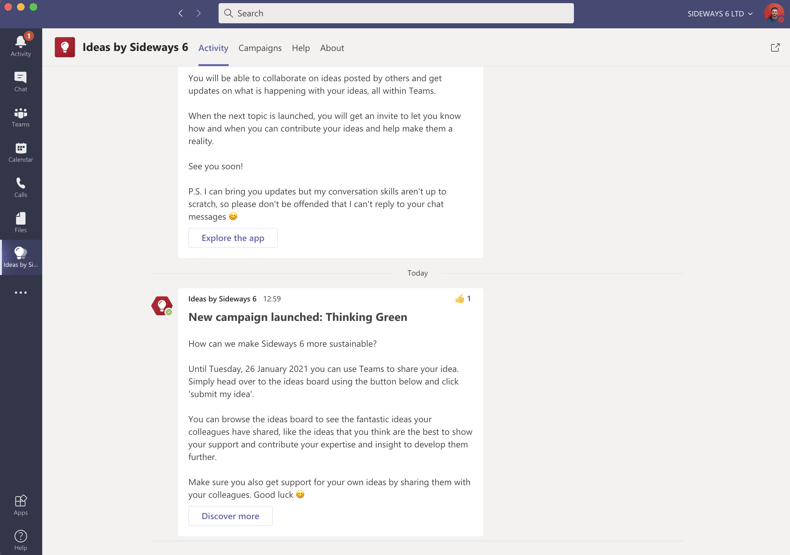Open Teams in the left sidebar
The height and width of the screenshot is (555, 790).
pos(21,117)
